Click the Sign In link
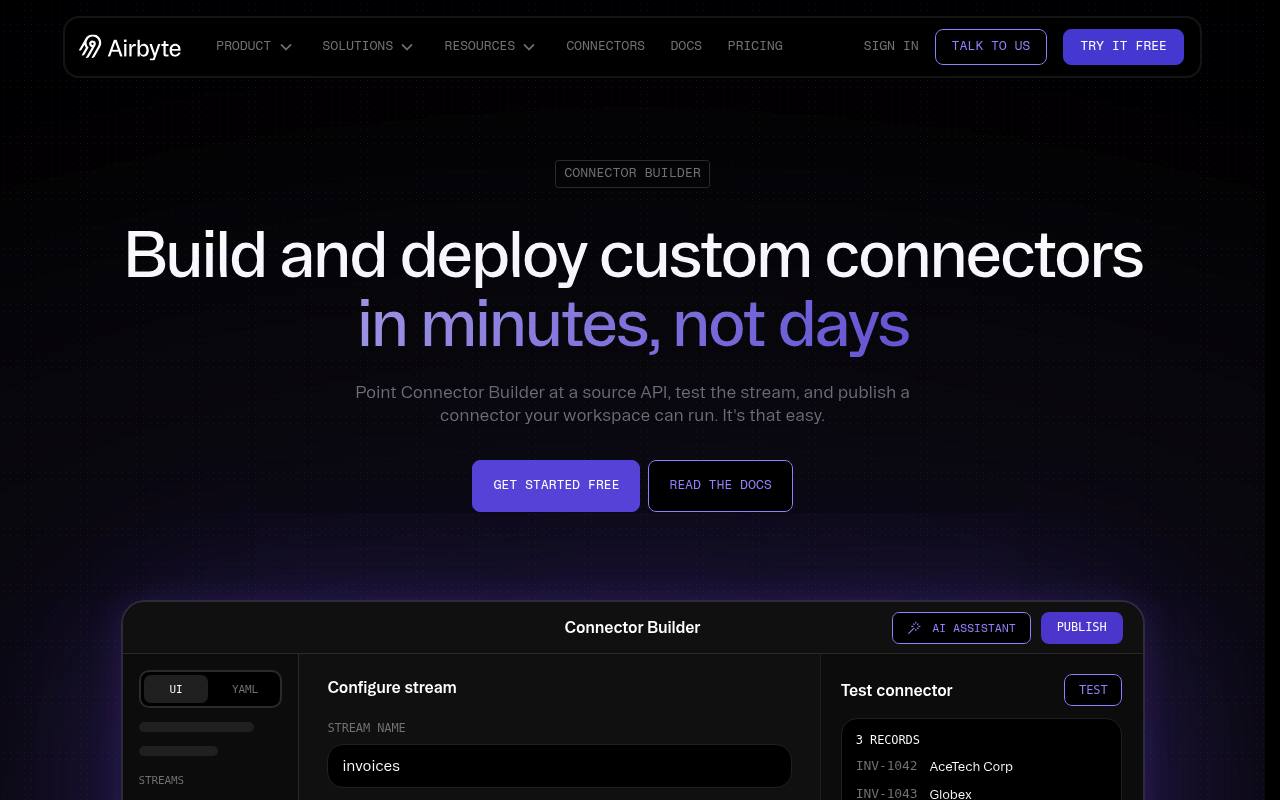This screenshot has height=800, width=1280. click(x=891, y=46)
